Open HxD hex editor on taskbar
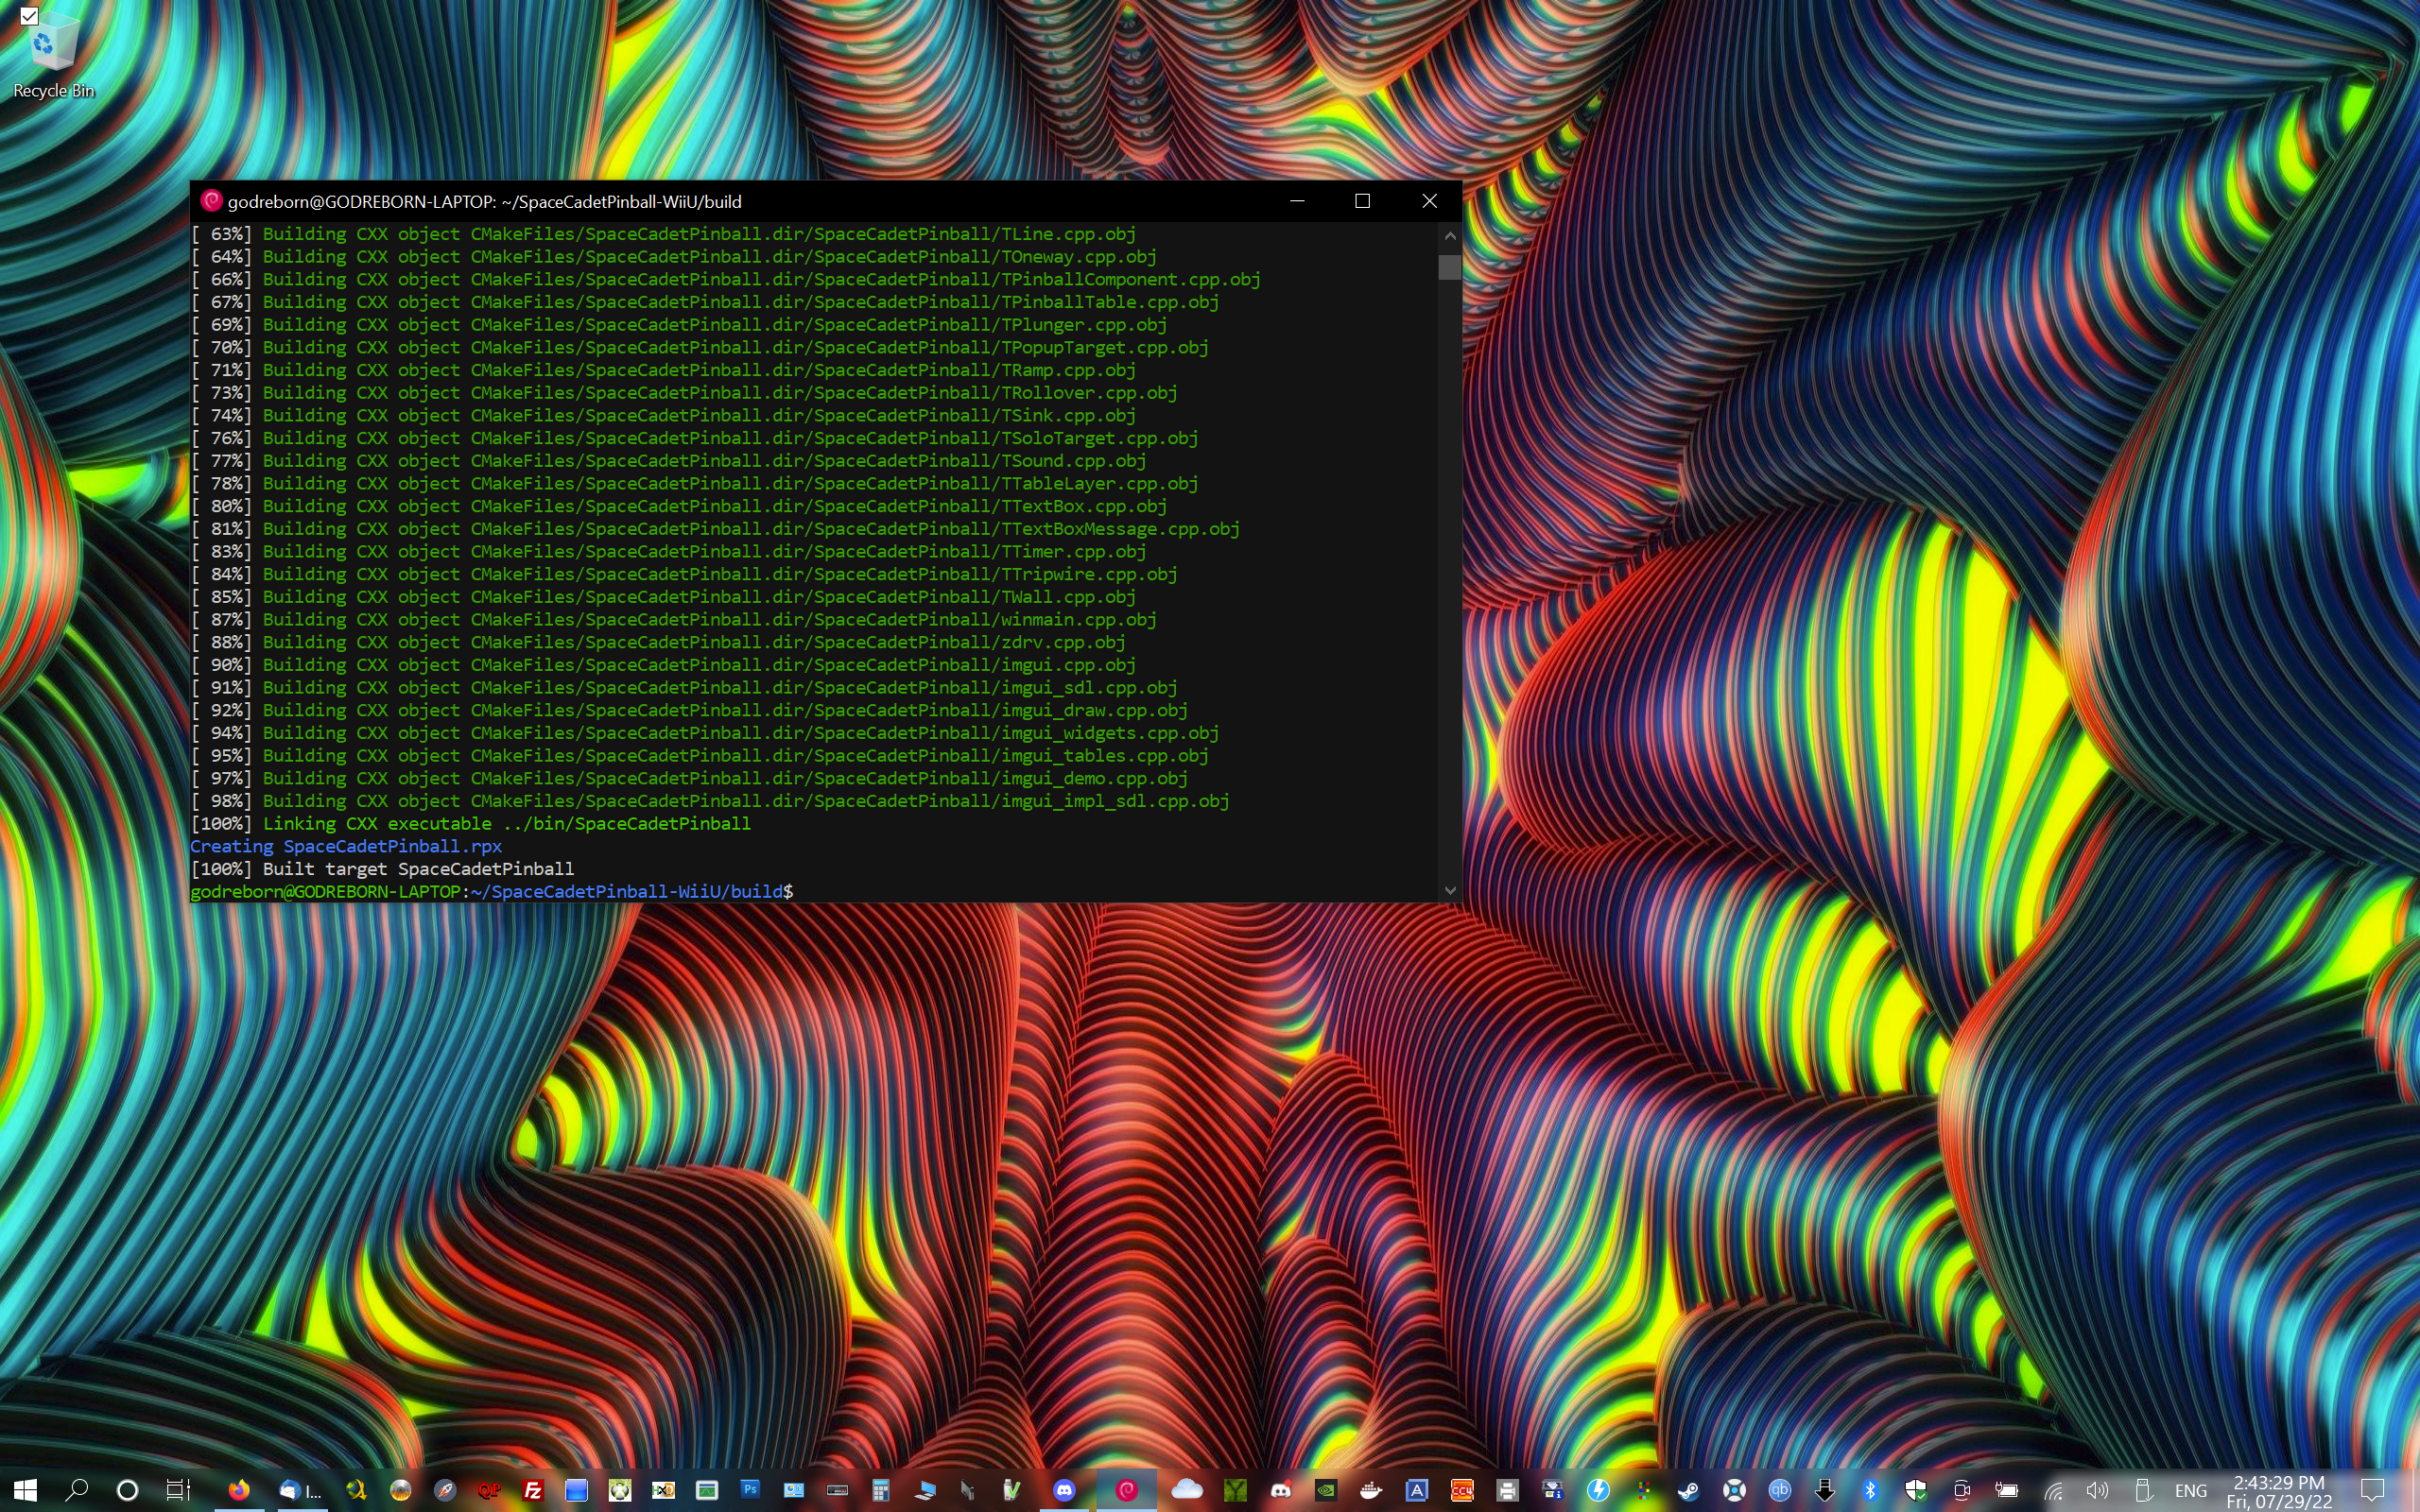The image size is (2420, 1512). [x=663, y=1490]
